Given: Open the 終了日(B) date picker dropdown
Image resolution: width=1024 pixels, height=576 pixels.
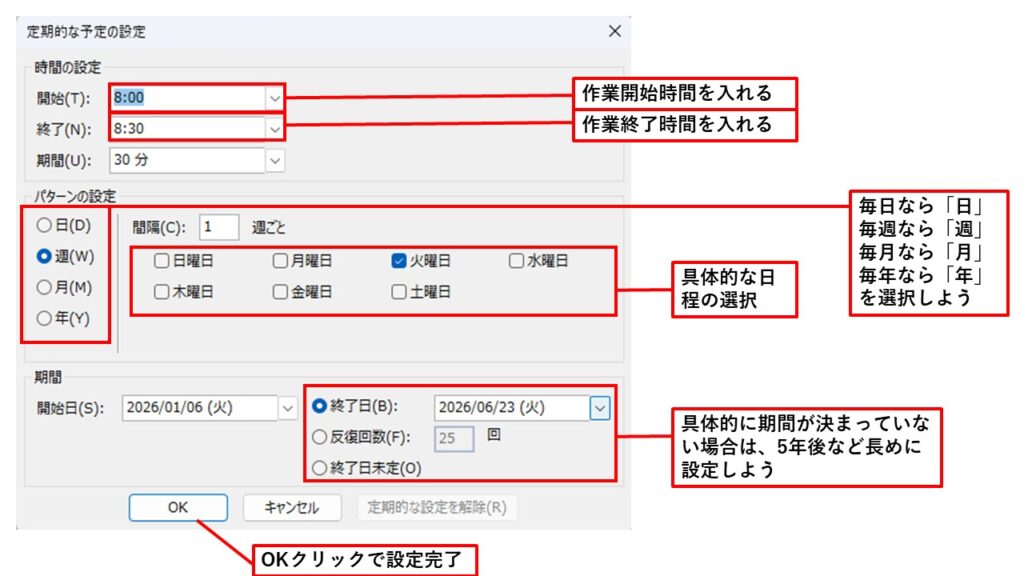Looking at the screenshot, I should click(x=599, y=407).
